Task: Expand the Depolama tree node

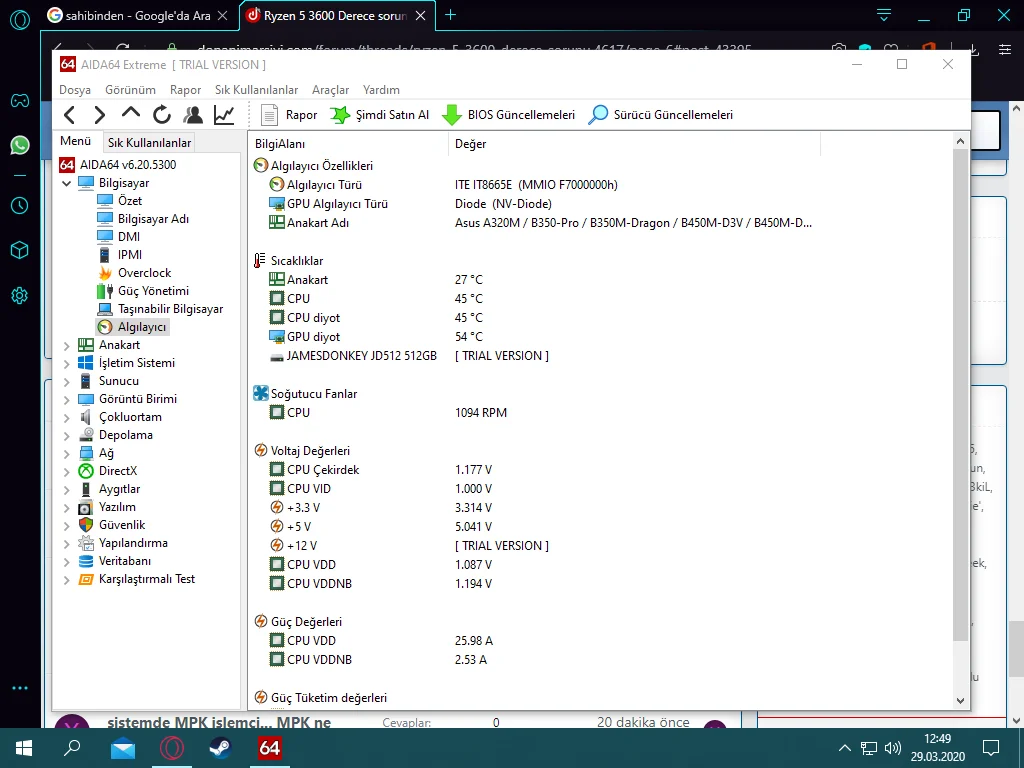Action: 66,436
